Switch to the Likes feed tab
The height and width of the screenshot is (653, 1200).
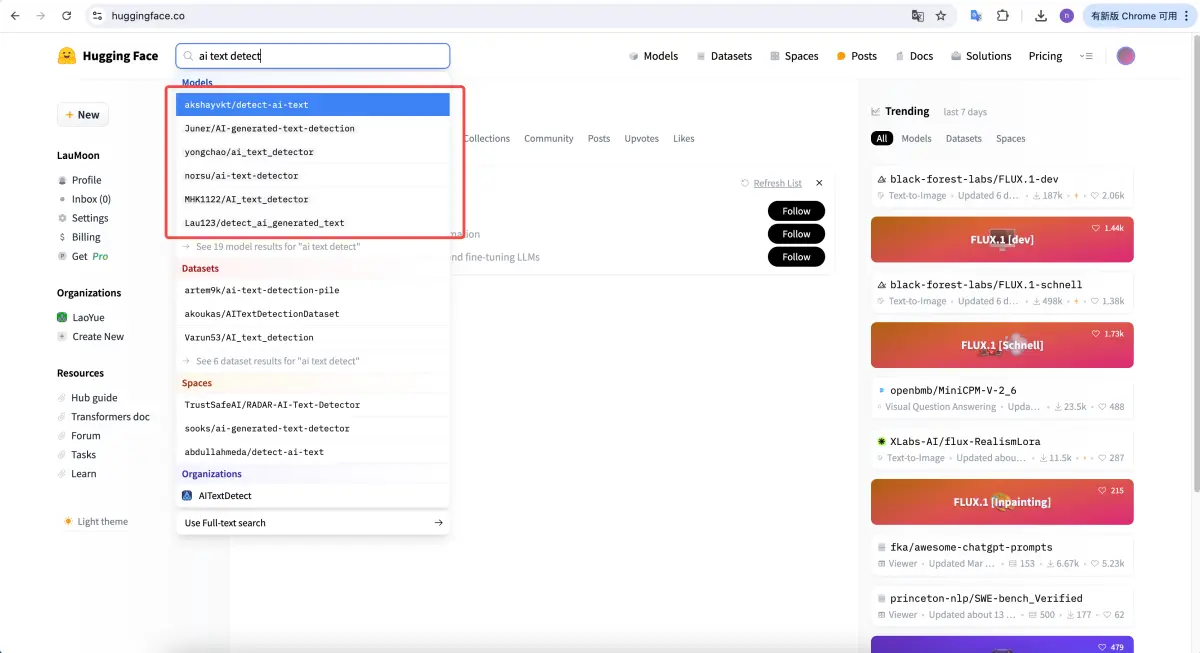(684, 139)
